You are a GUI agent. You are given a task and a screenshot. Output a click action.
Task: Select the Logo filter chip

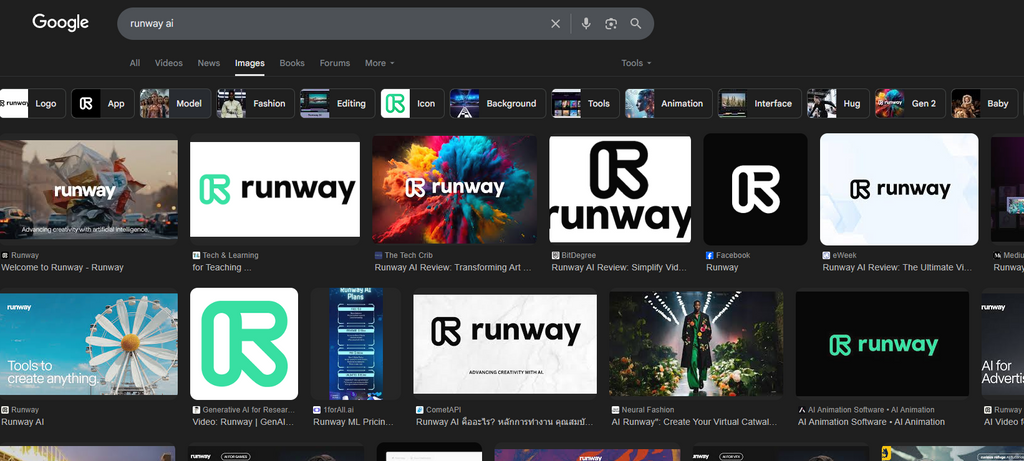(33, 103)
